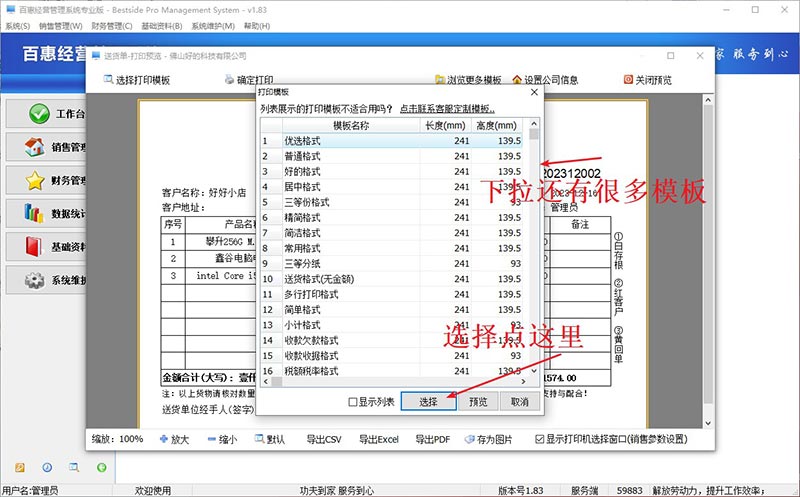This screenshot has width=800, height=497.
Task: Open 基础资料(B) menu
Action: [162, 26]
